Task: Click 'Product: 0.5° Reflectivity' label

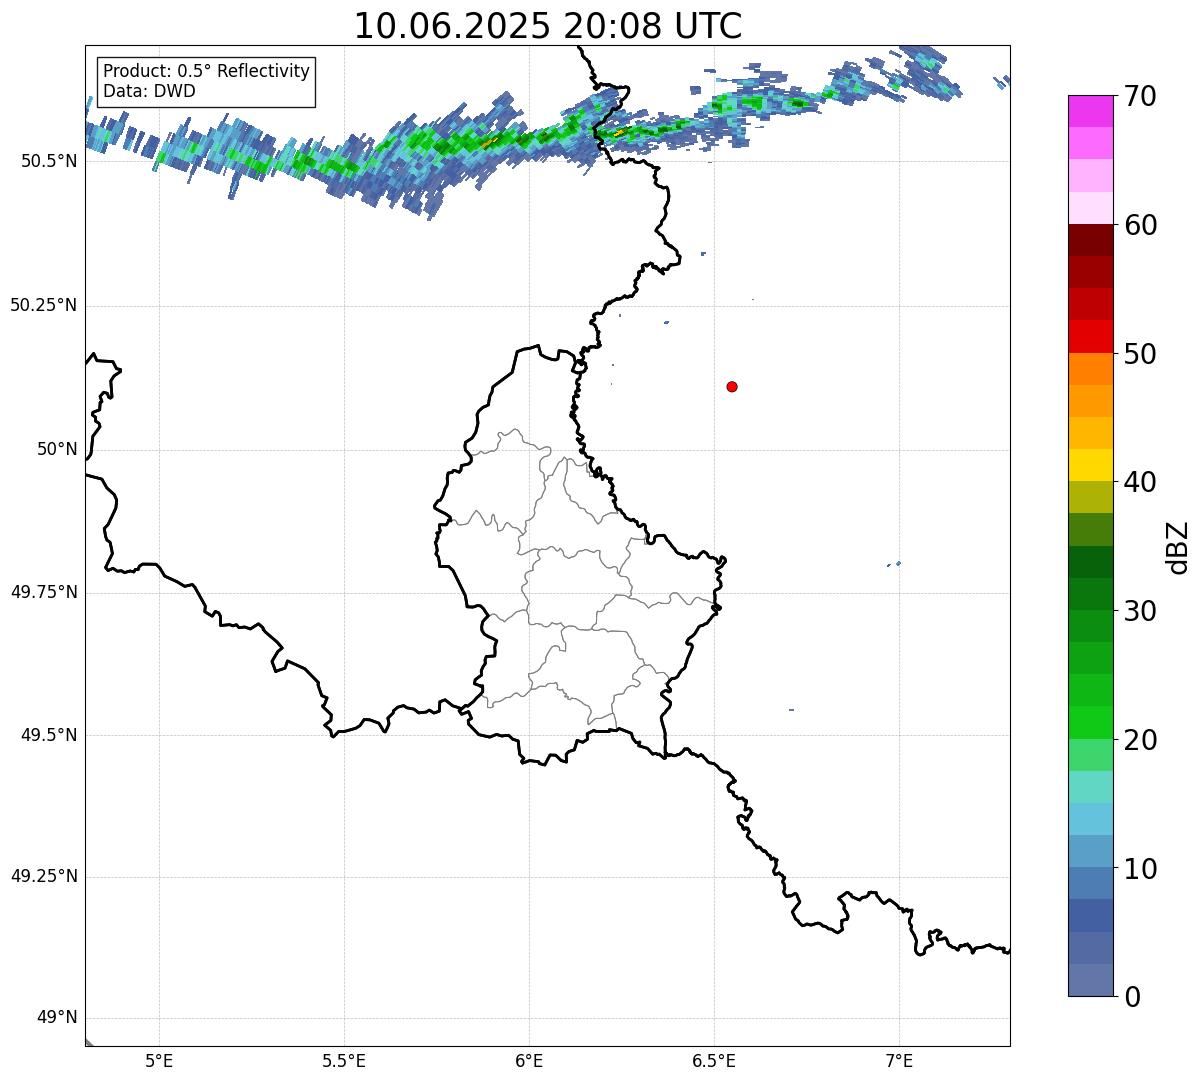Action: pyautogui.click(x=207, y=72)
